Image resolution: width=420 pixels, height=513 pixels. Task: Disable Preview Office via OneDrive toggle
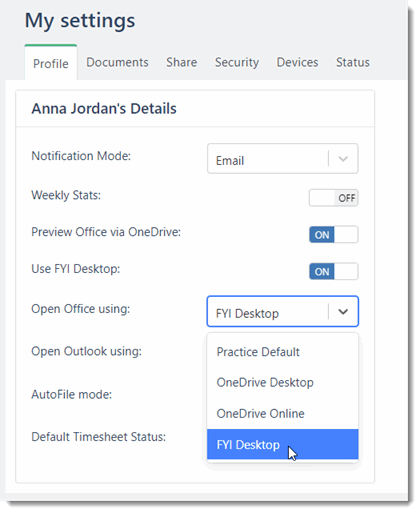pyautogui.click(x=334, y=235)
